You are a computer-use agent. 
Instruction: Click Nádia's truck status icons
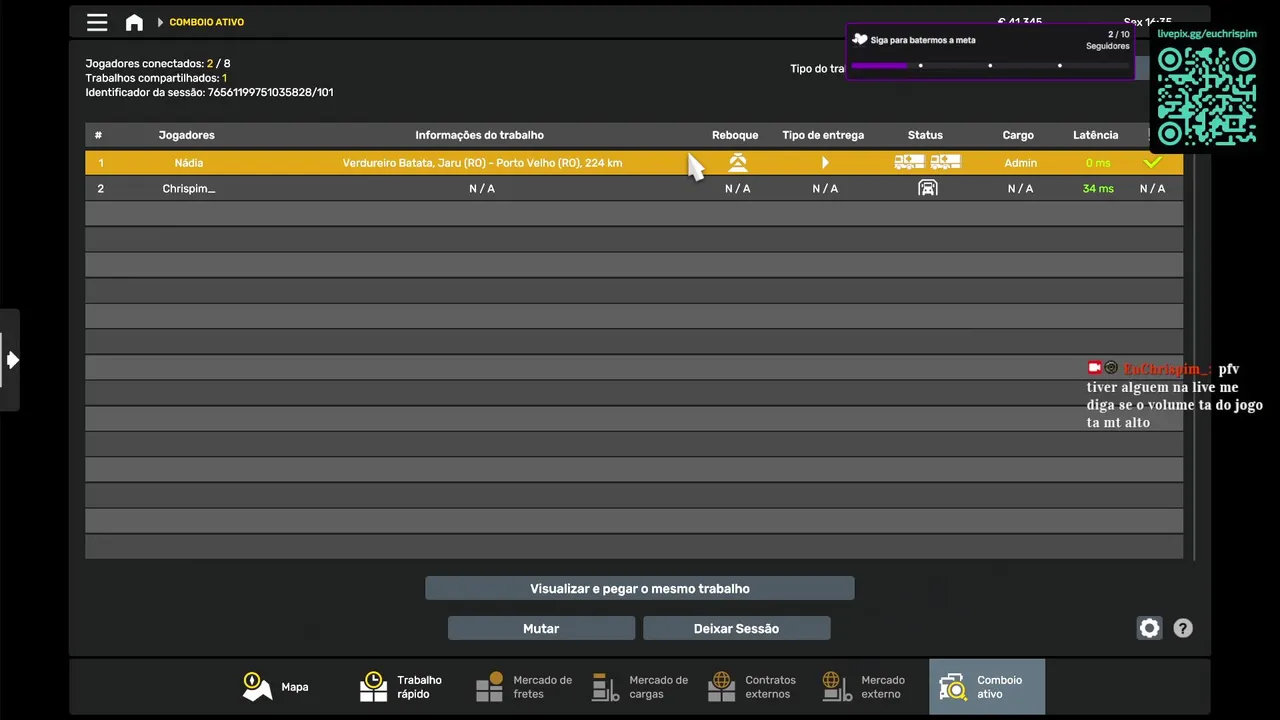coord(927,162)
